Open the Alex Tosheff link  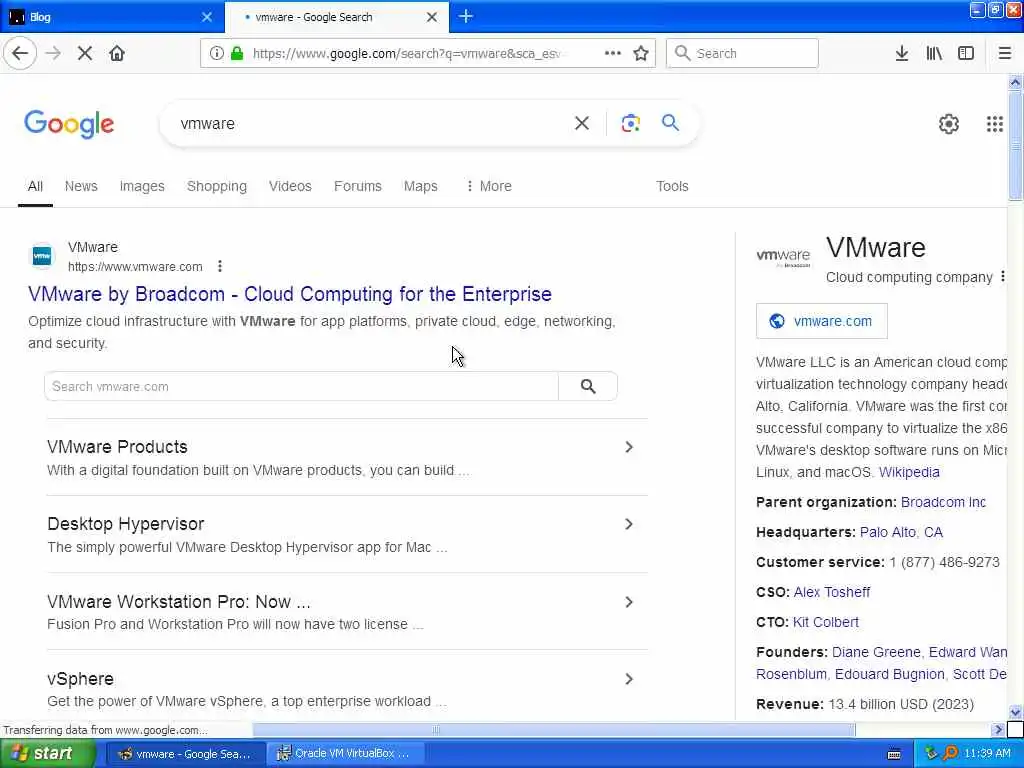click(831, 592)
